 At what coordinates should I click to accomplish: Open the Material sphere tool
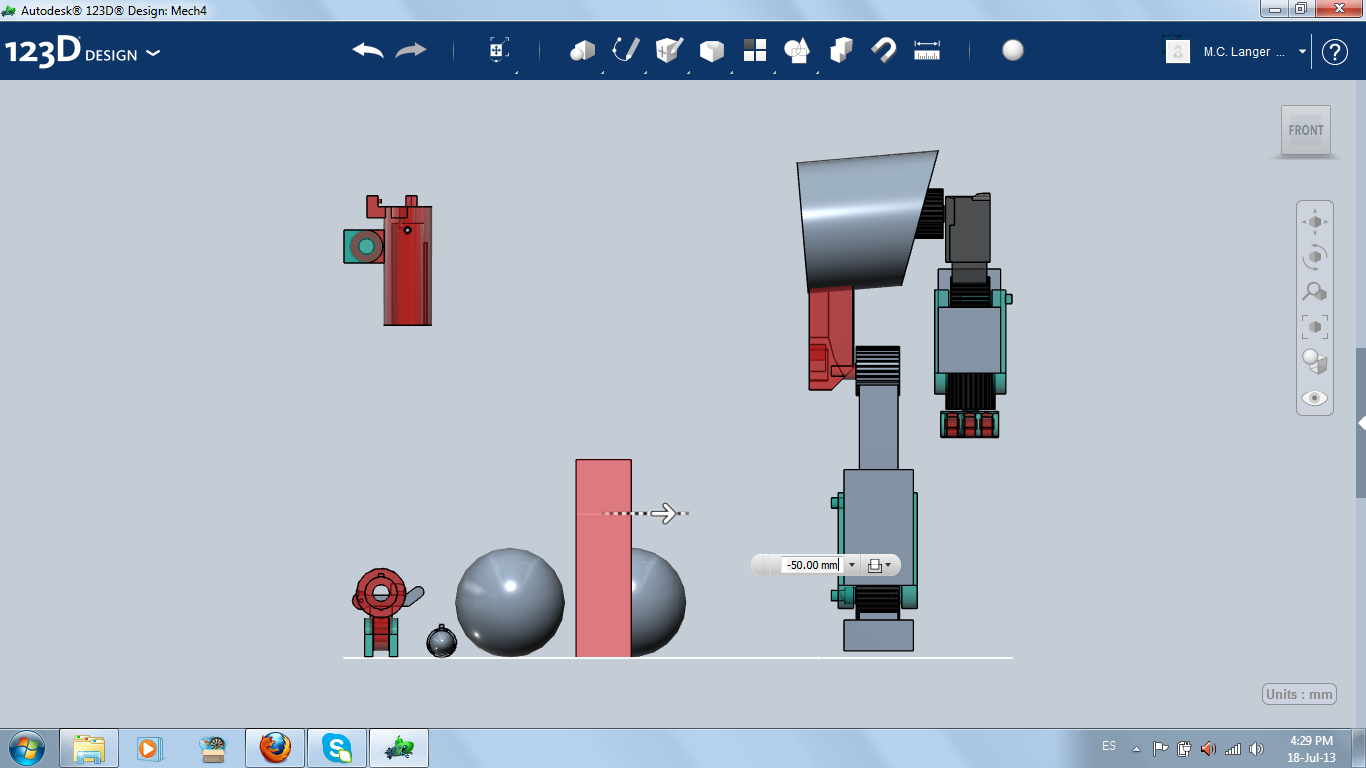click(x=1013, y=50)
